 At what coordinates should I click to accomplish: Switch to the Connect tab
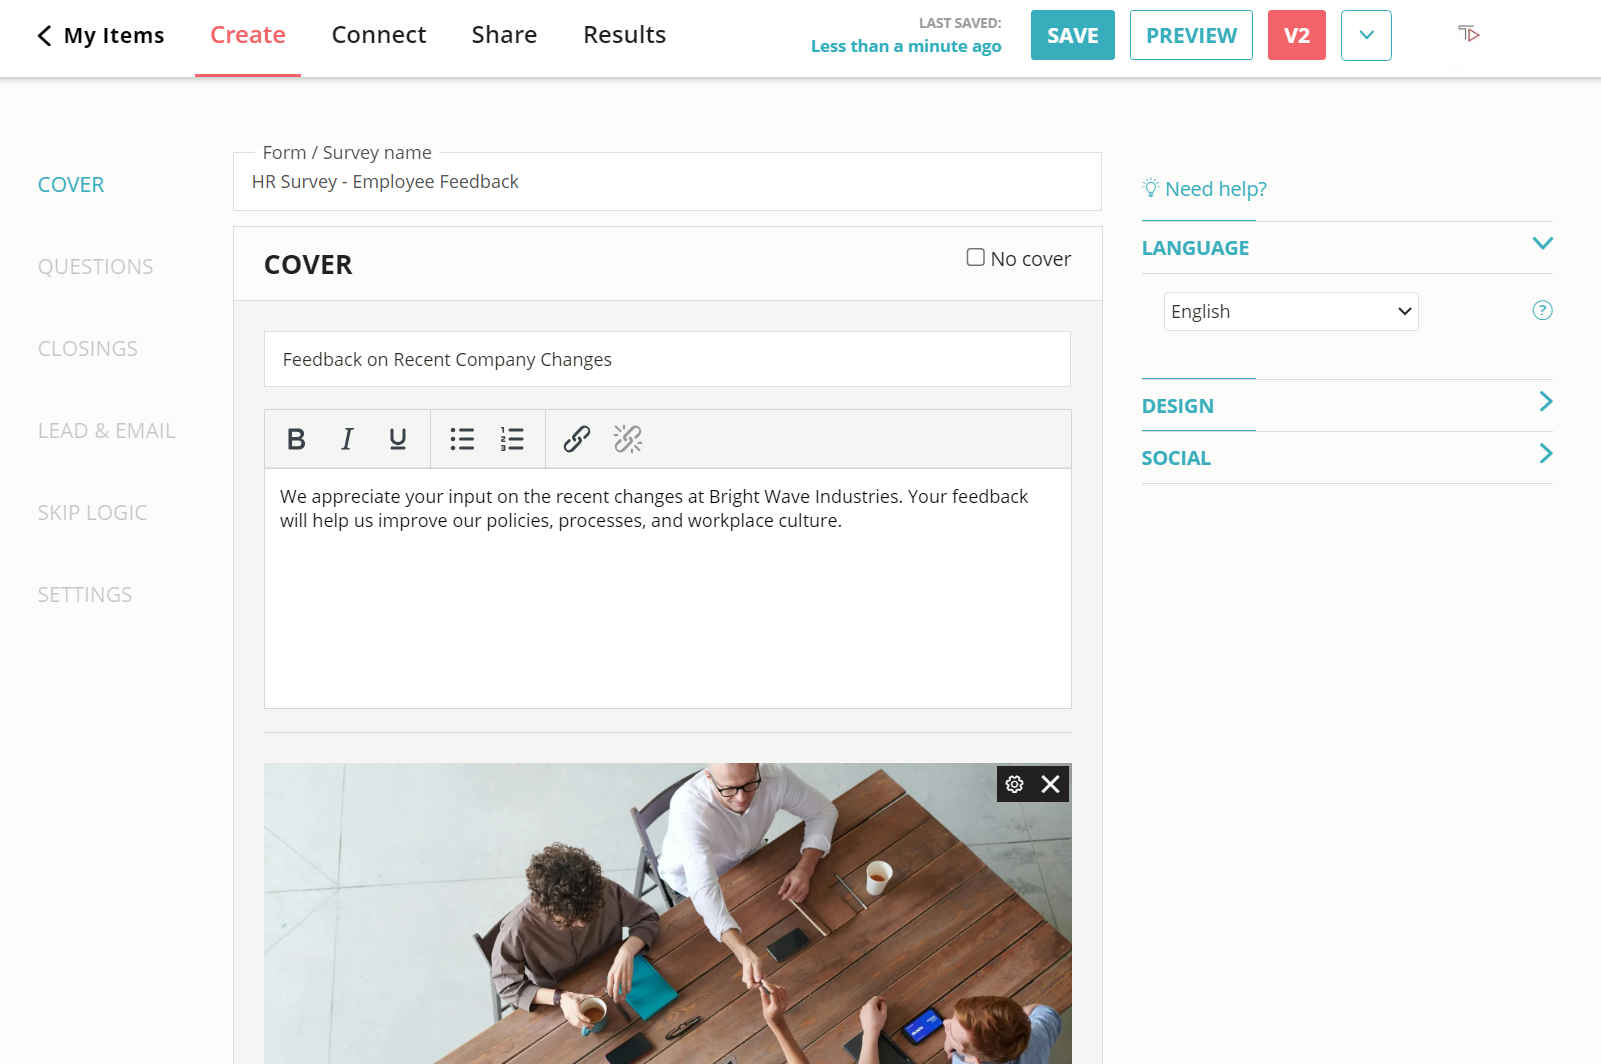click(x=379, y=35)
